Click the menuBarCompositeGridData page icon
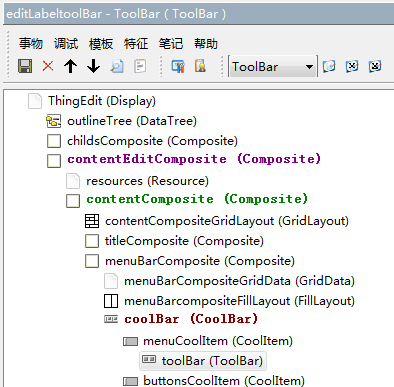The width and height of the screenshot is (394, 387). [x=111, y=281]
